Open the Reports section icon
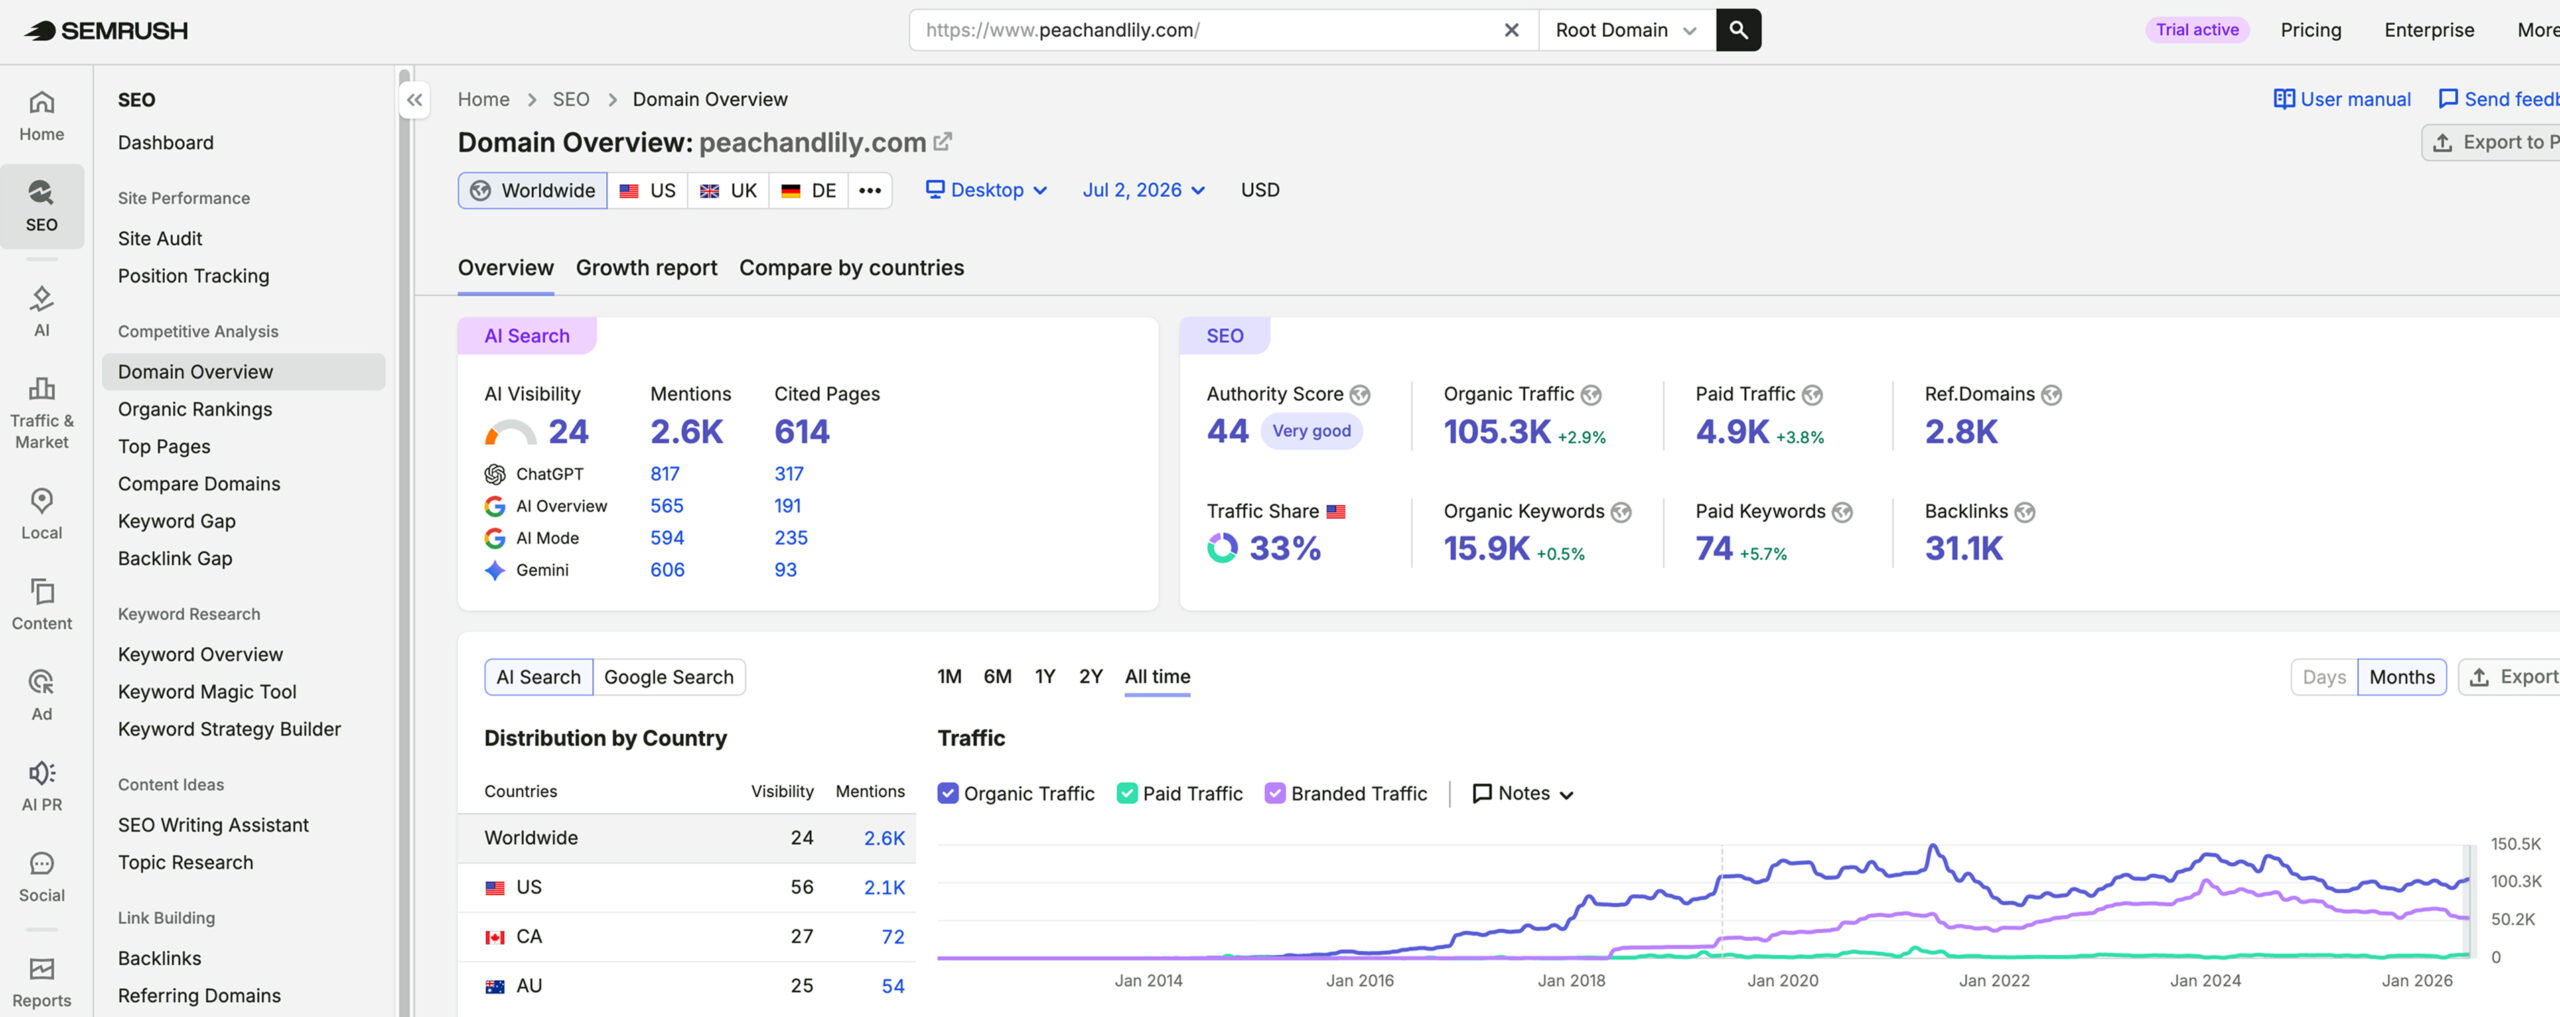Viewport: 2560px width, 1017px height. 41,983
